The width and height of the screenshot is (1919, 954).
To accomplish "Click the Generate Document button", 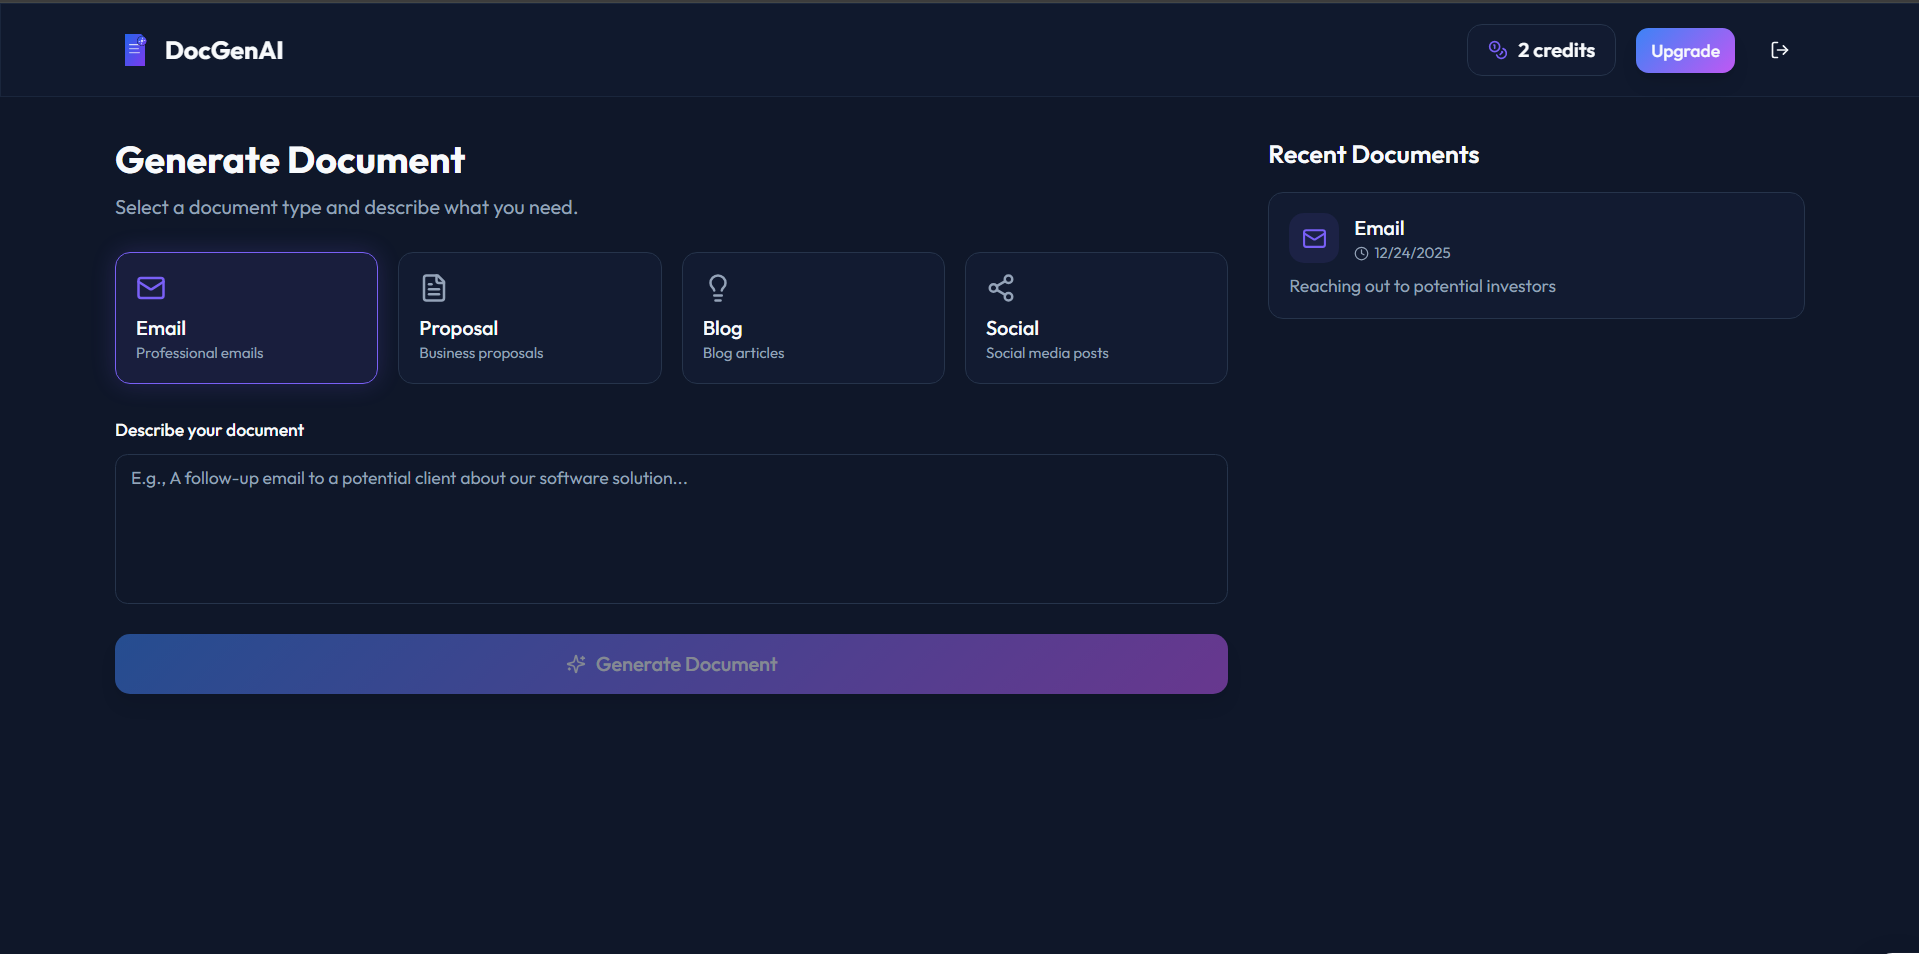I will [x=671, y=664].
